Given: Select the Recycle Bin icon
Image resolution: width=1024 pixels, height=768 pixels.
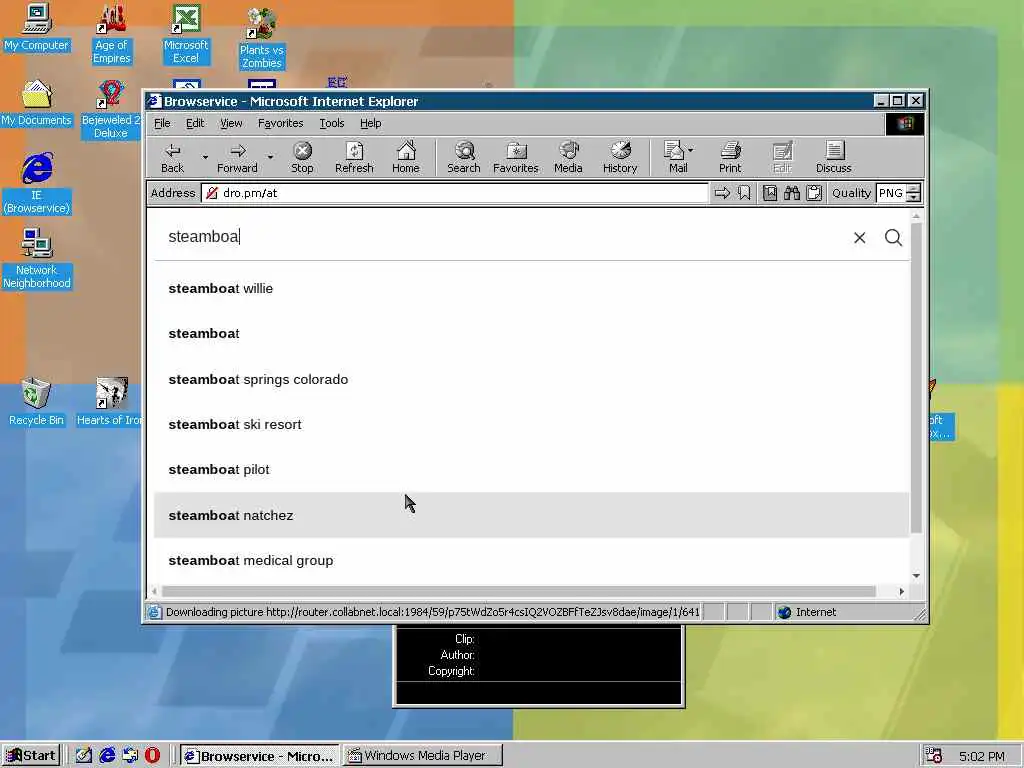Looking at the screenshot, I should tap(36, 402).
